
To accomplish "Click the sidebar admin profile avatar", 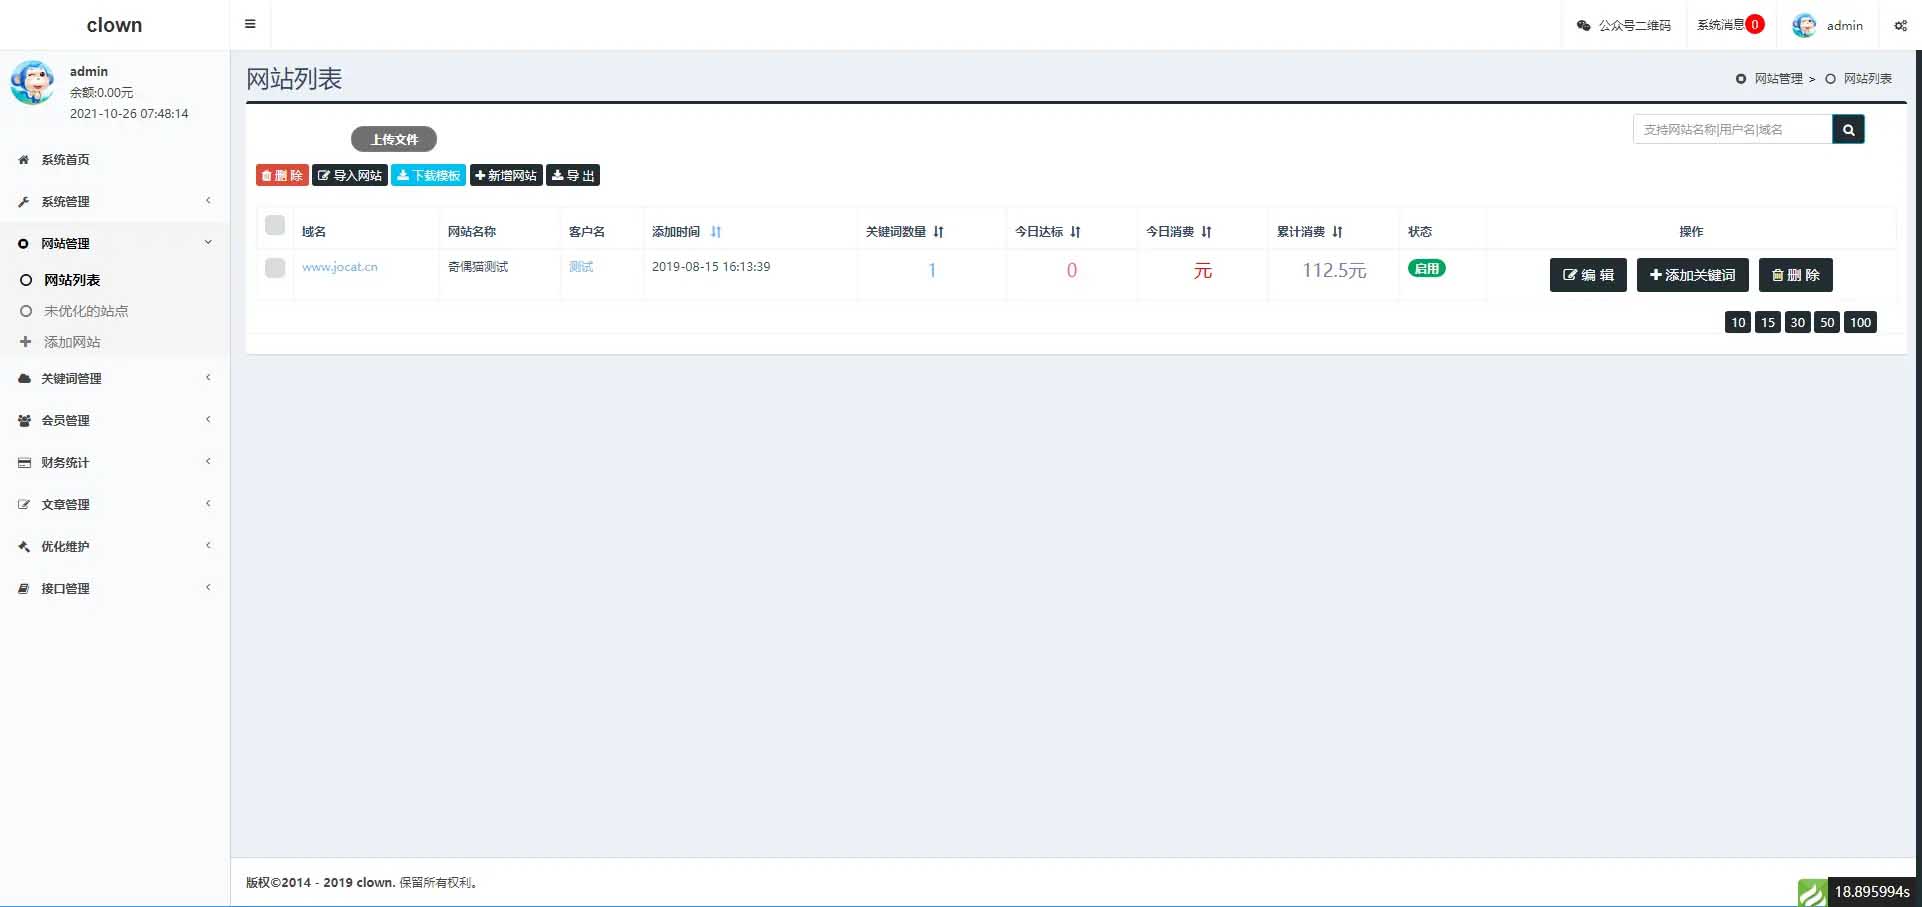I will click(32, 83).
